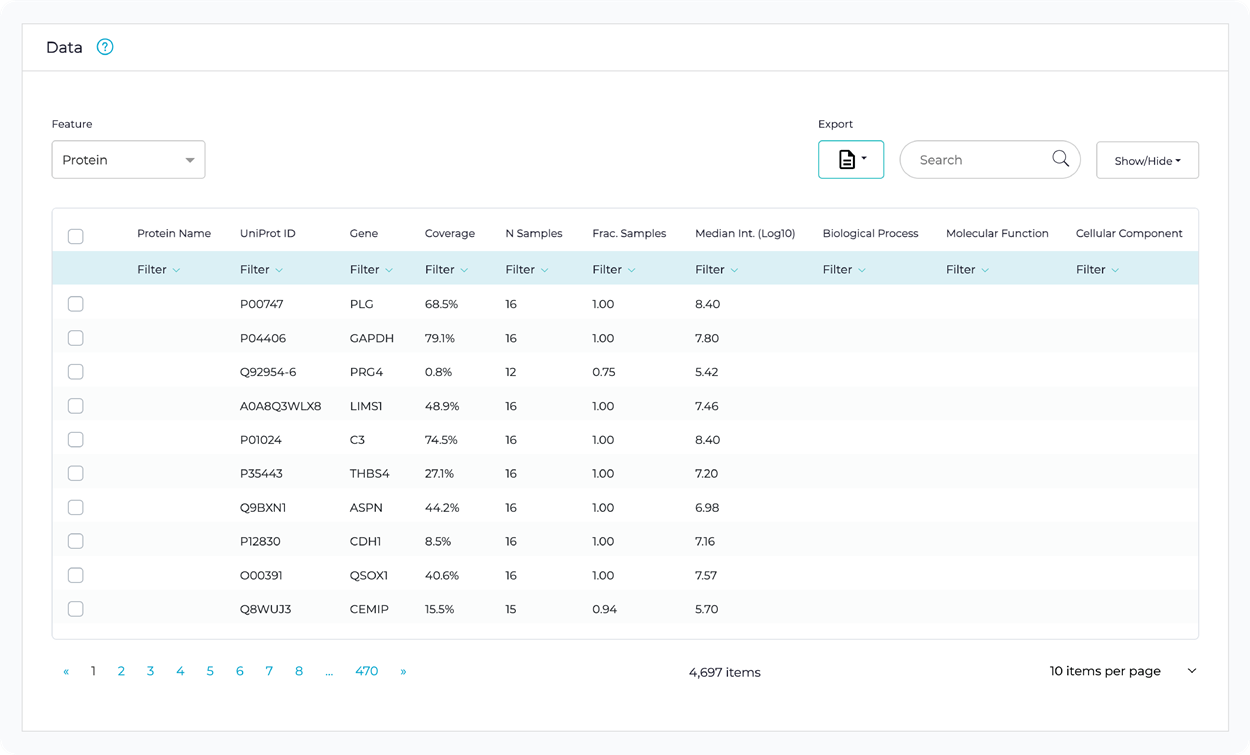Click UniProt ID Q9BXN1
Viewport: 1250px width, 755px height.
pyautogui.click(x=263, y=508)
